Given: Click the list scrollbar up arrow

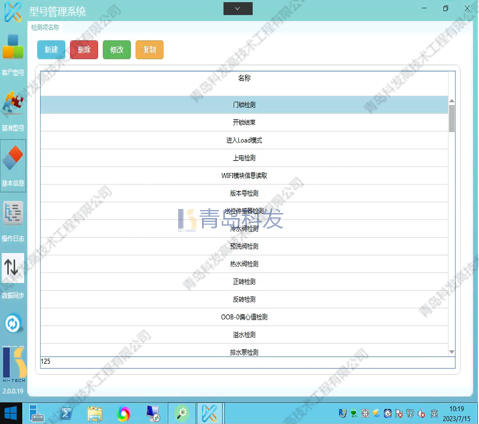Looking at the screenshot, I should (452, 101).
